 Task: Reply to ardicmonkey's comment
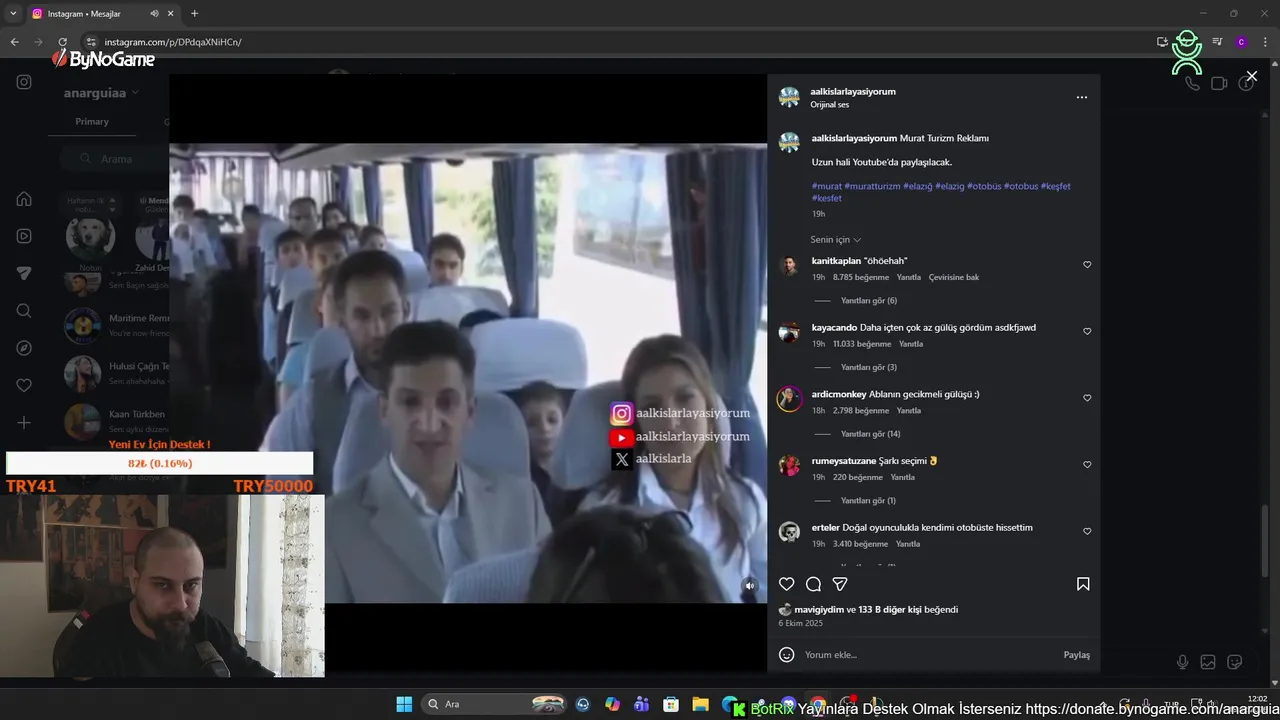909,411
